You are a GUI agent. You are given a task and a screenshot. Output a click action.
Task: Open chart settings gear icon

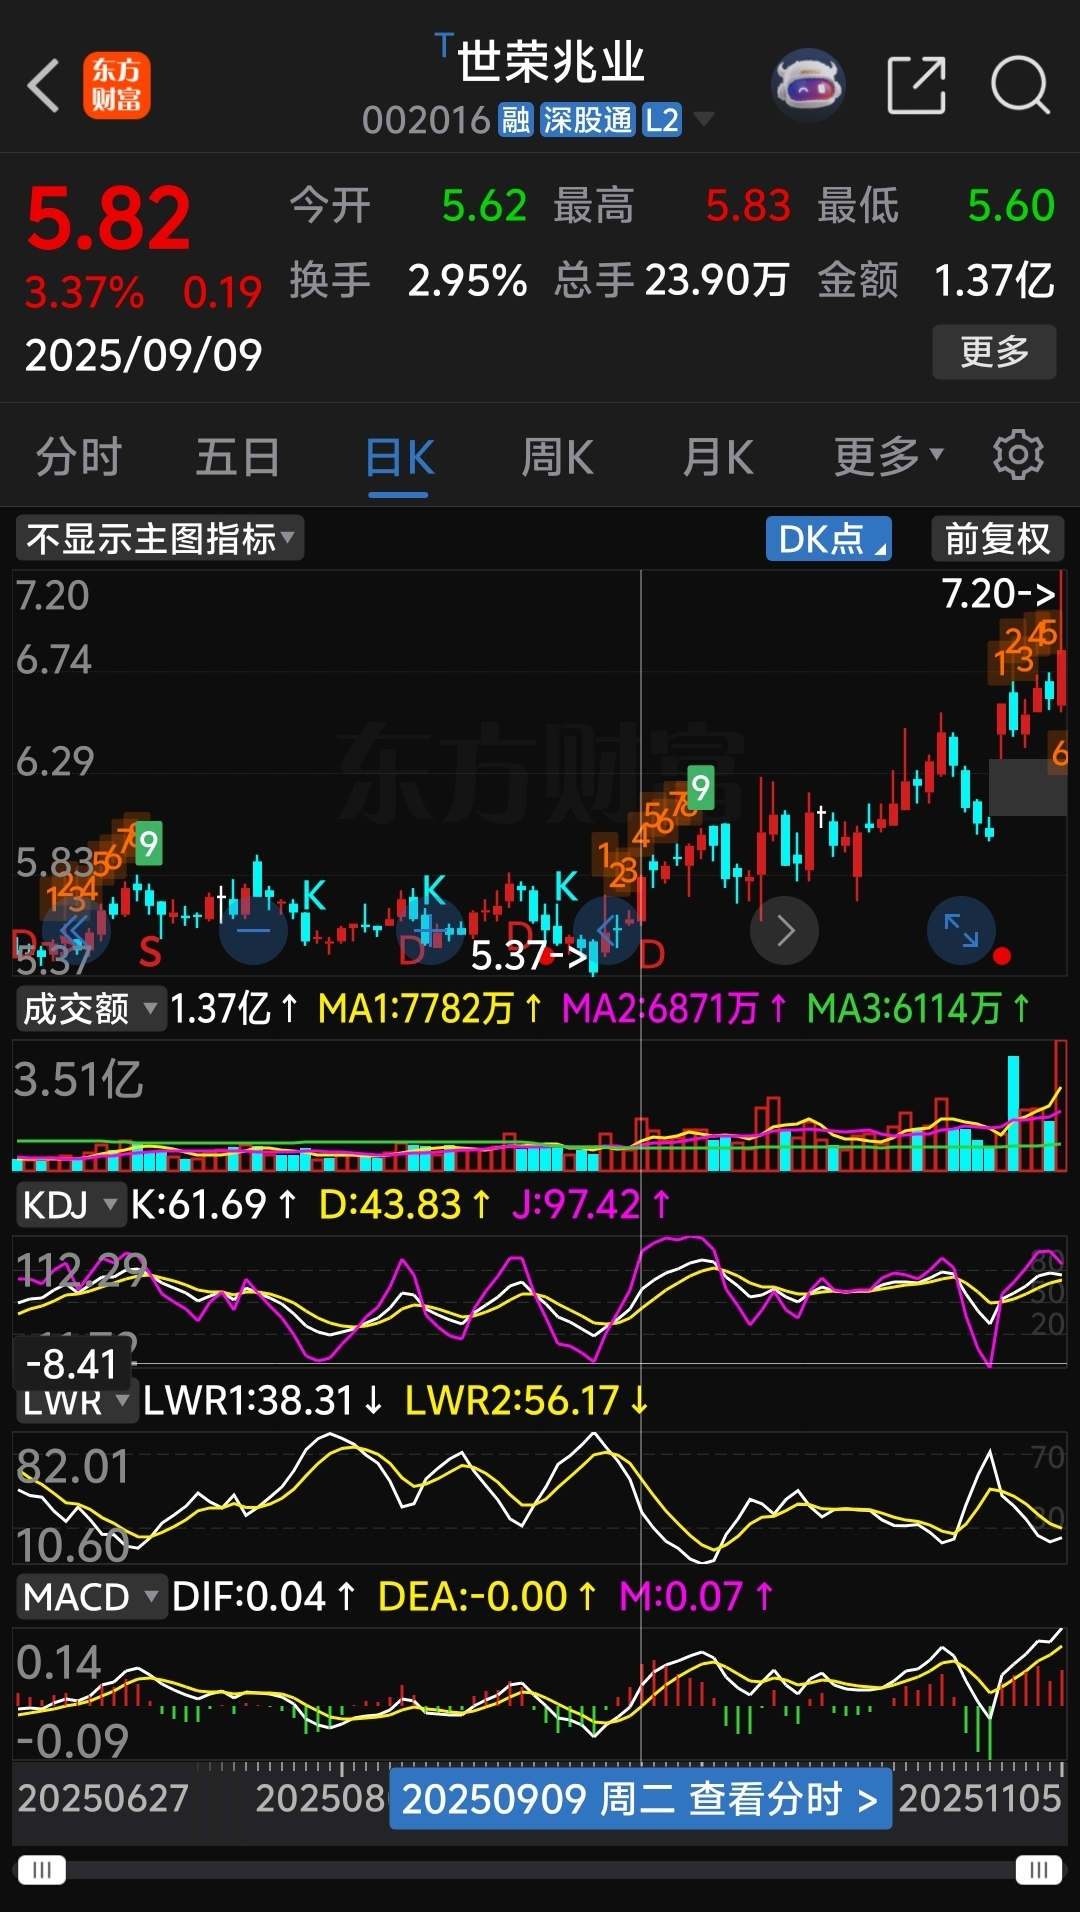click(x=1018, y=456)
